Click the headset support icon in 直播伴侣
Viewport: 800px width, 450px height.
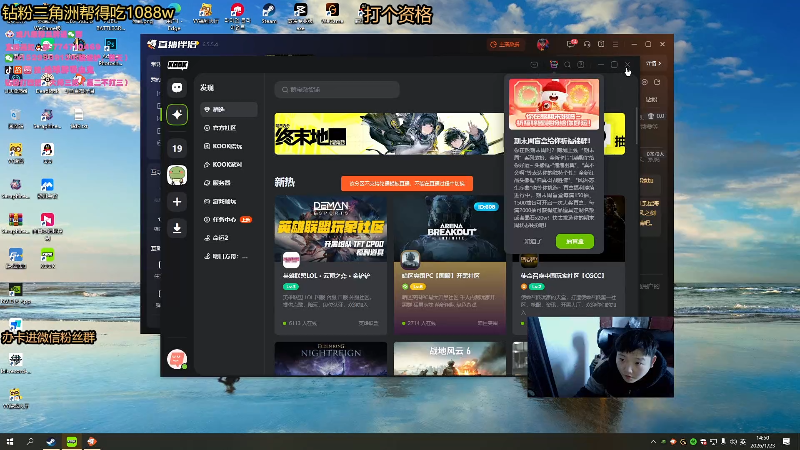(x=587, y=44)
